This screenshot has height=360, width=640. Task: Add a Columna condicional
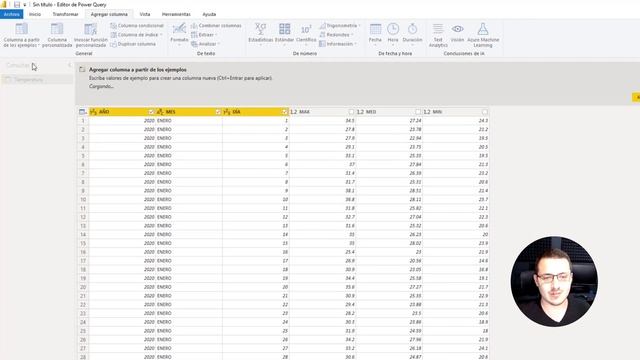point(137,26)
